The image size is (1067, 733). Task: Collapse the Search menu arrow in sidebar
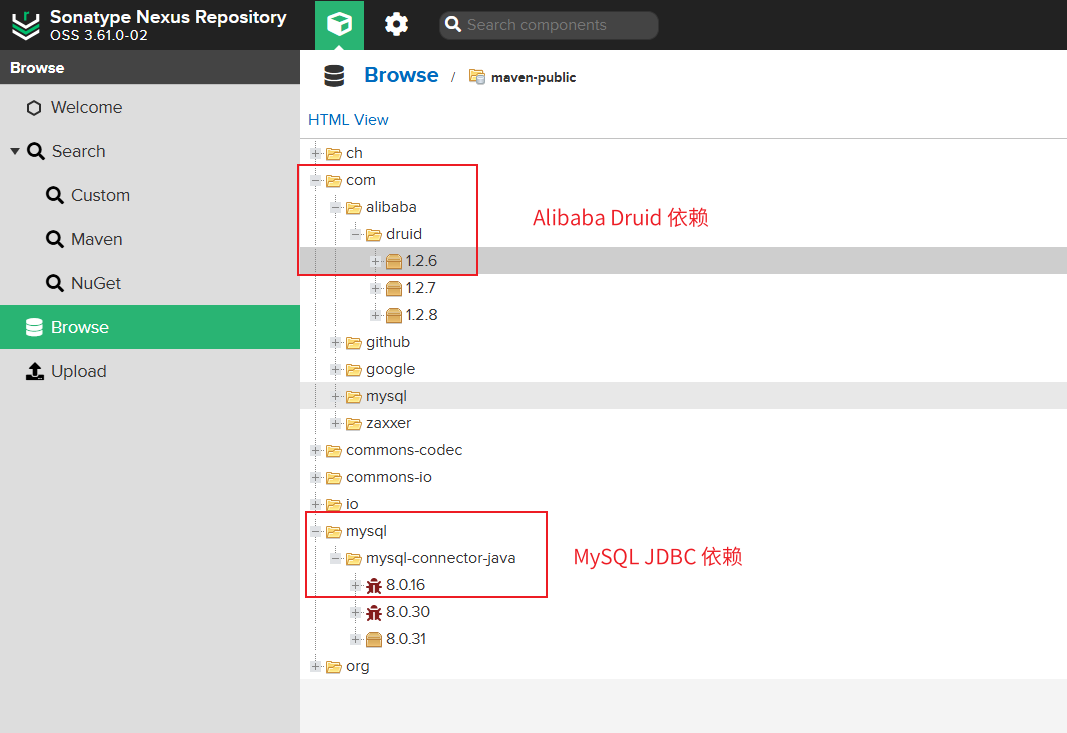(x=15, y=152)
